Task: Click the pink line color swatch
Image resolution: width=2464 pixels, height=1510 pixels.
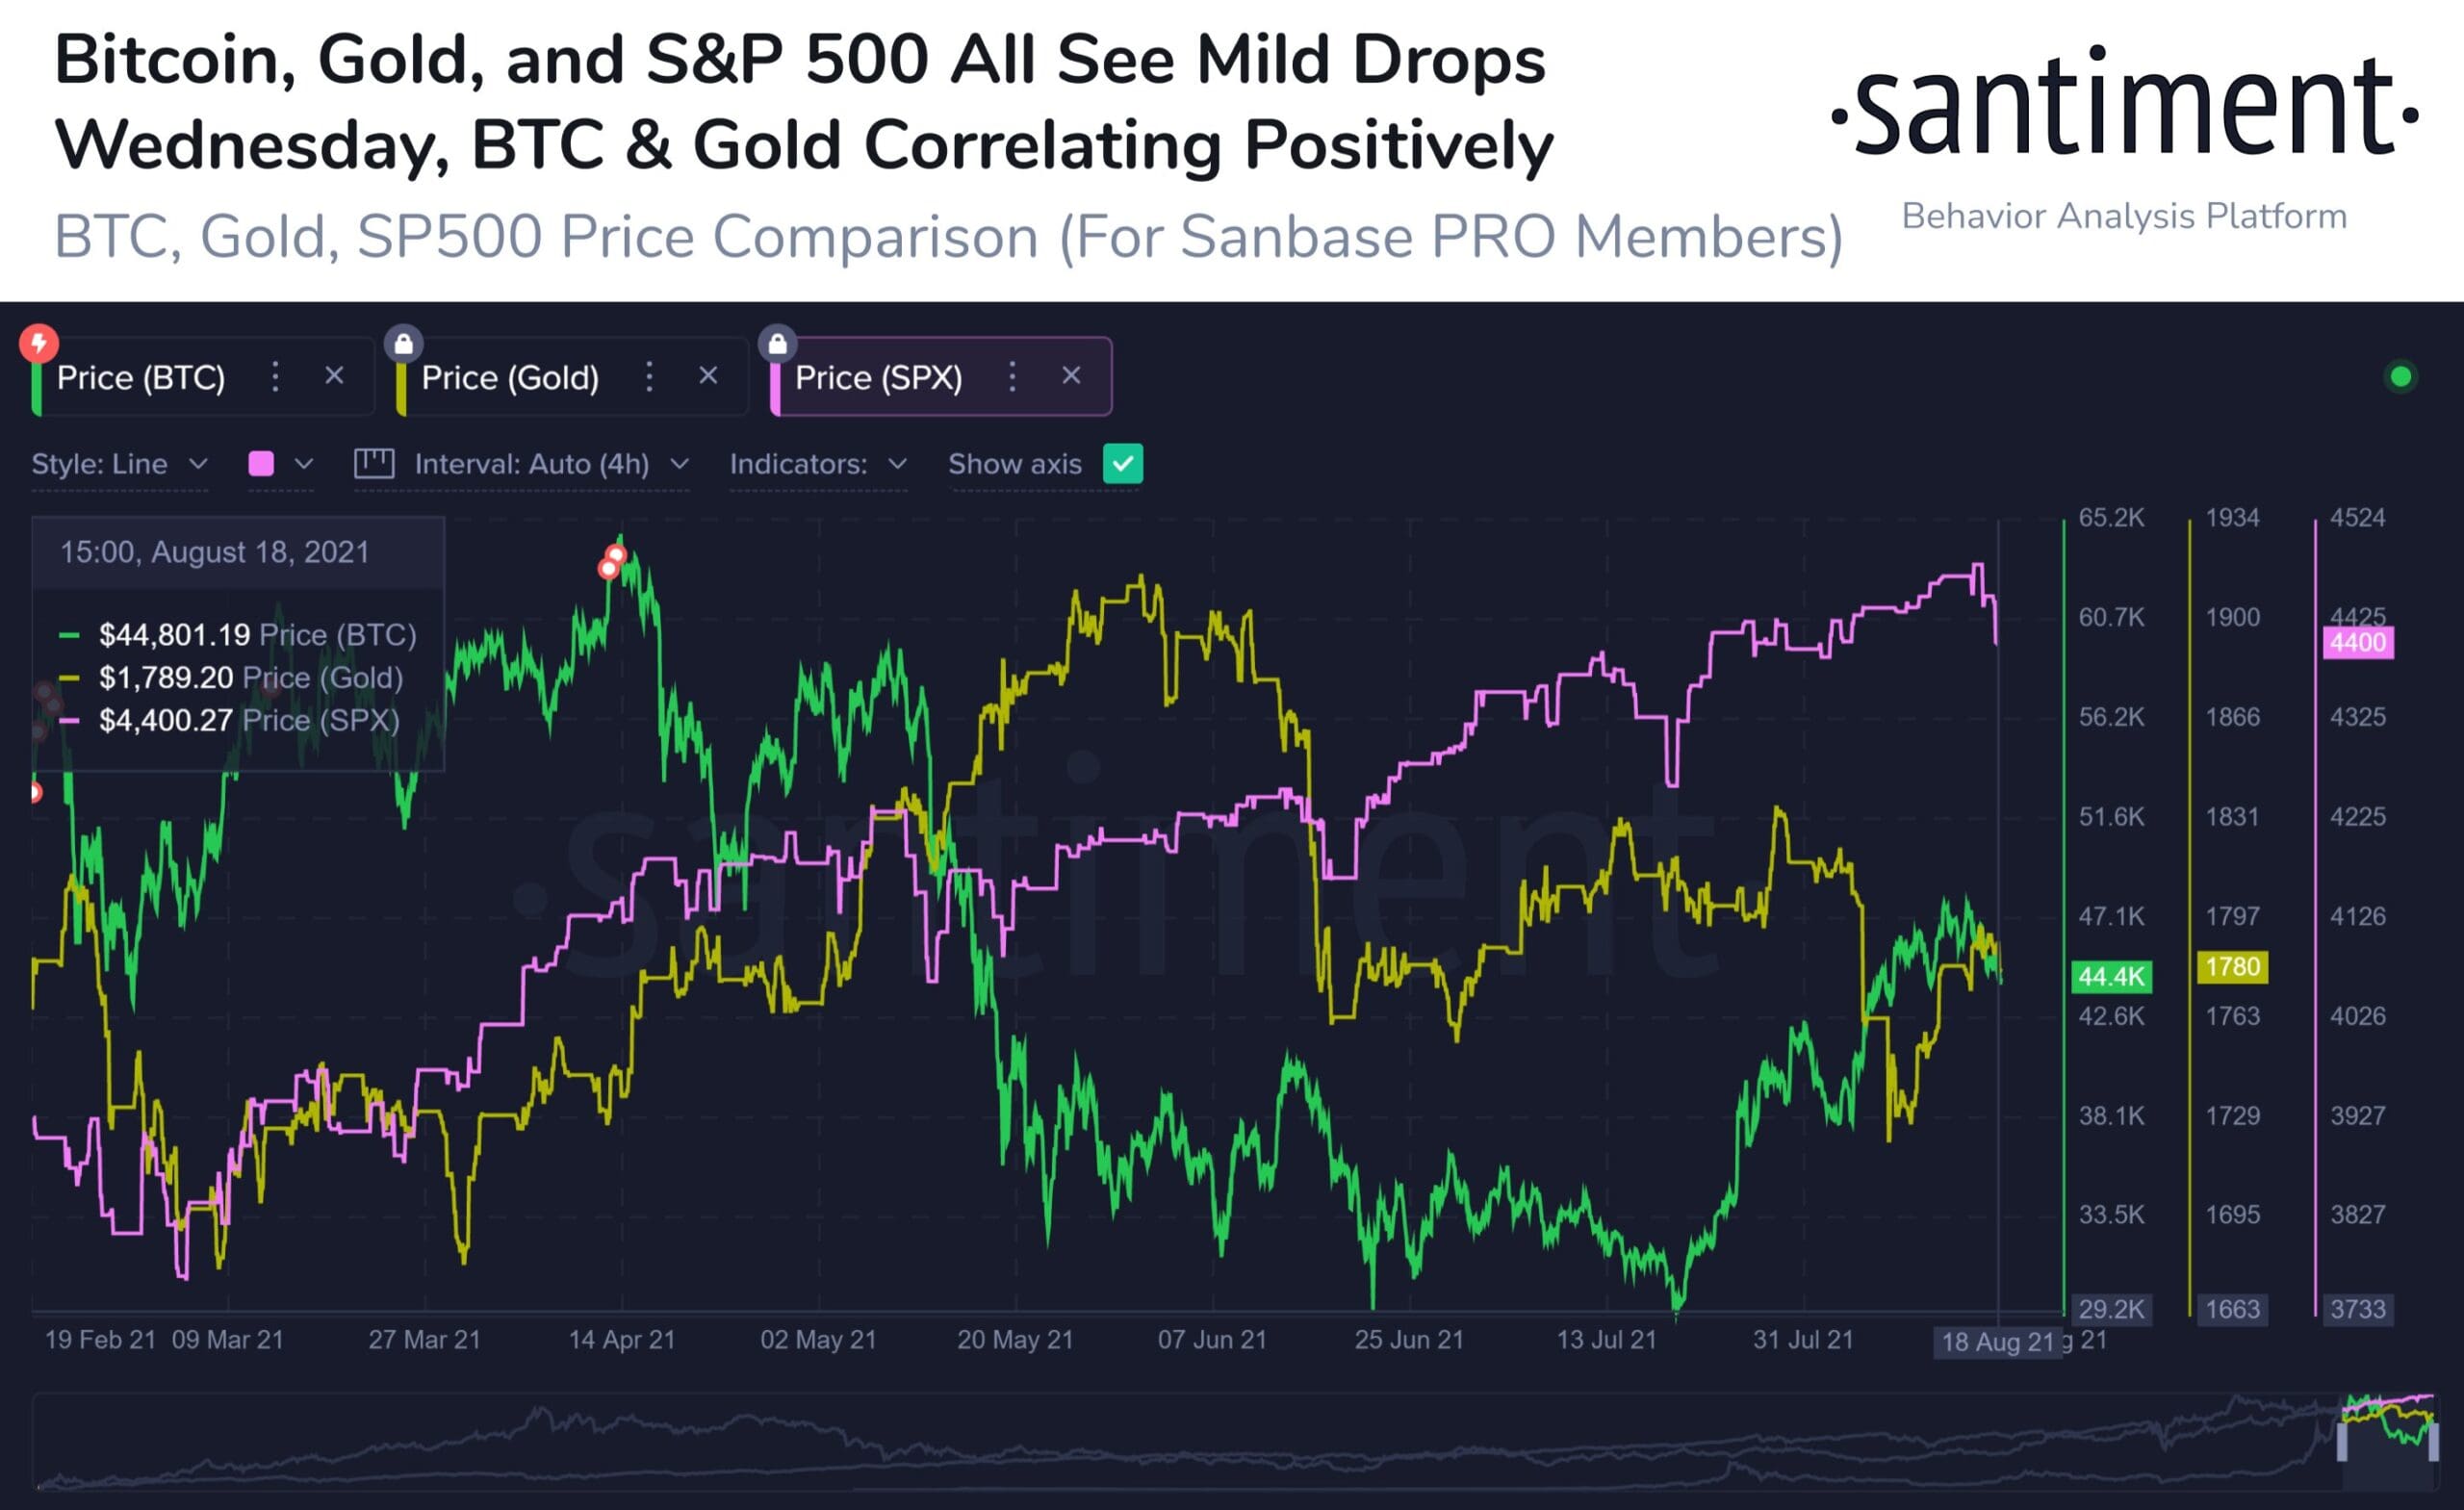Action: [262, 464]
